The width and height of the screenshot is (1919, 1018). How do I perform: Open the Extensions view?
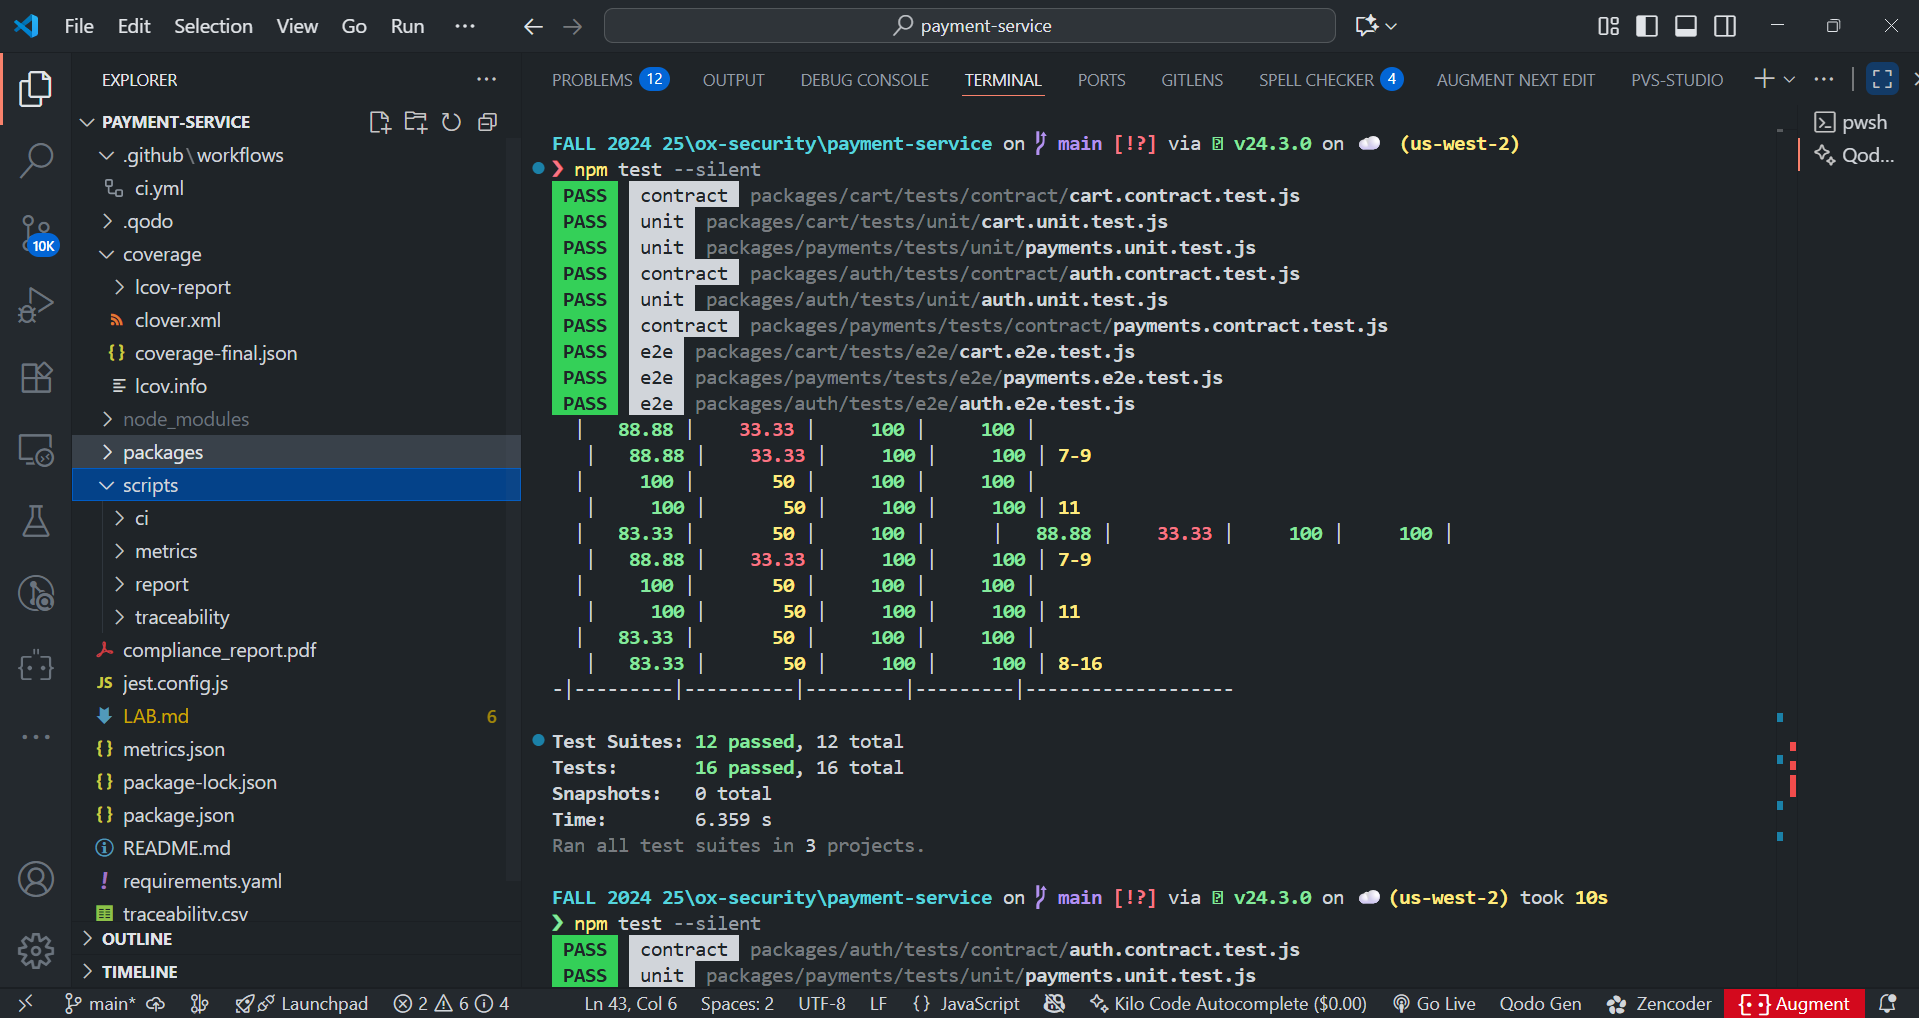click(36, 377)
